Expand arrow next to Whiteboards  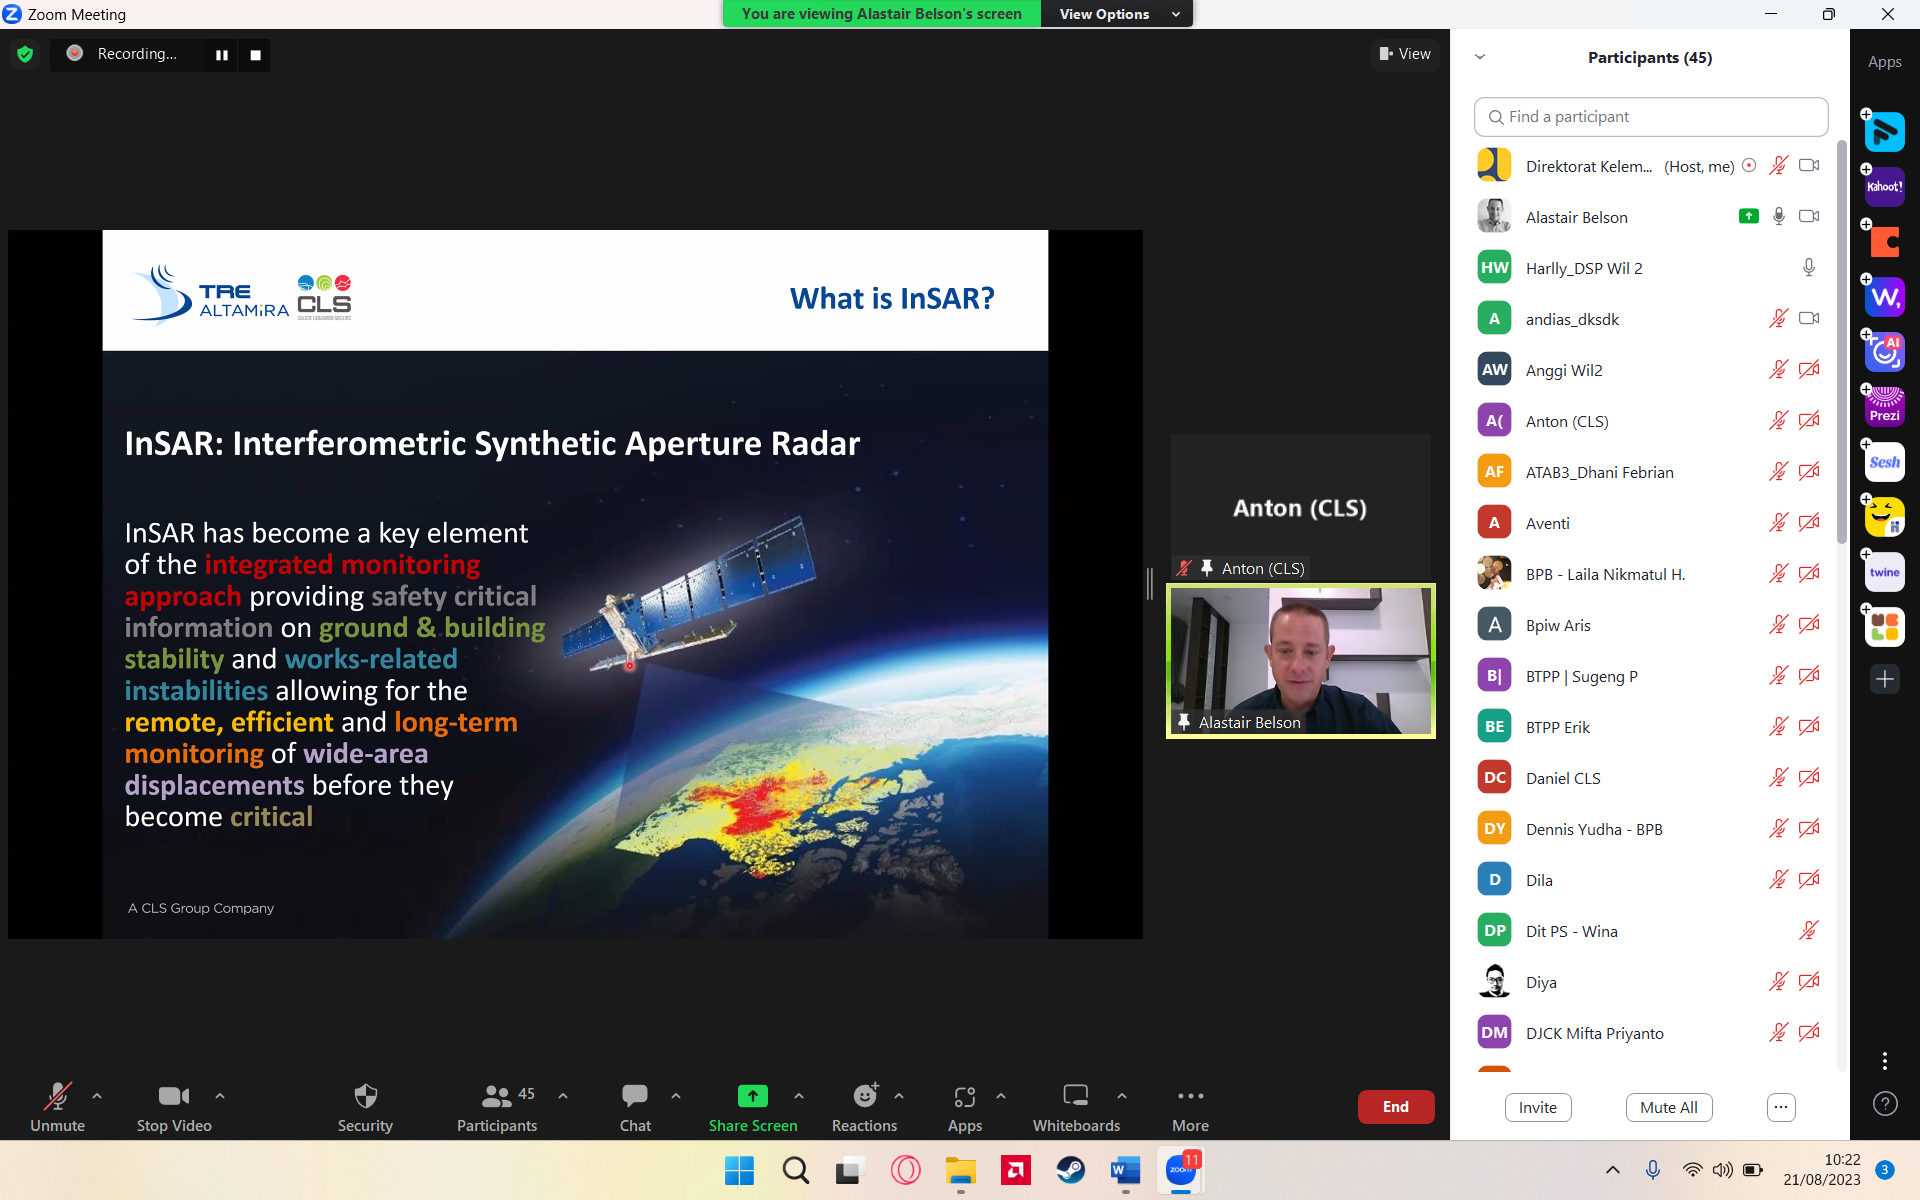pos(1122,1096)
